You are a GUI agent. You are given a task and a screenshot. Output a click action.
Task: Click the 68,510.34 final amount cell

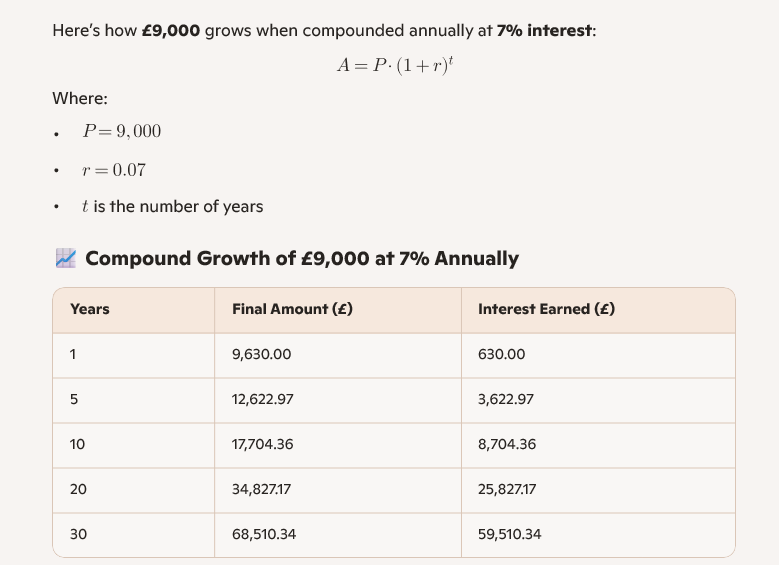click(264, 535)
